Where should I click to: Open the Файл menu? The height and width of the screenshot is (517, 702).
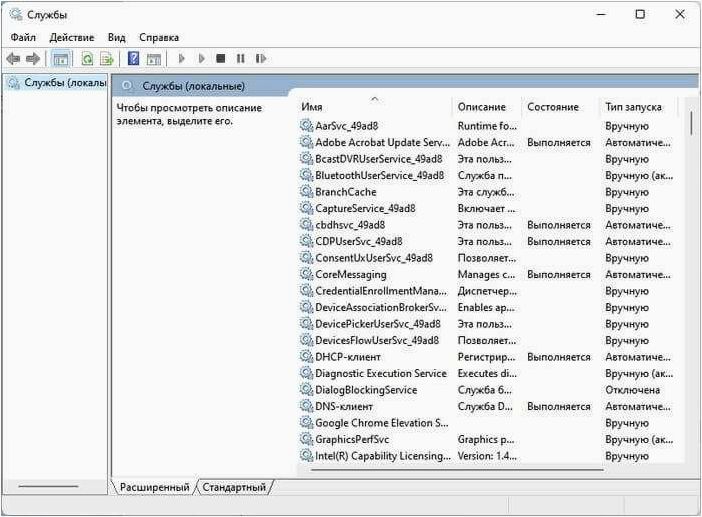point(23,38)
